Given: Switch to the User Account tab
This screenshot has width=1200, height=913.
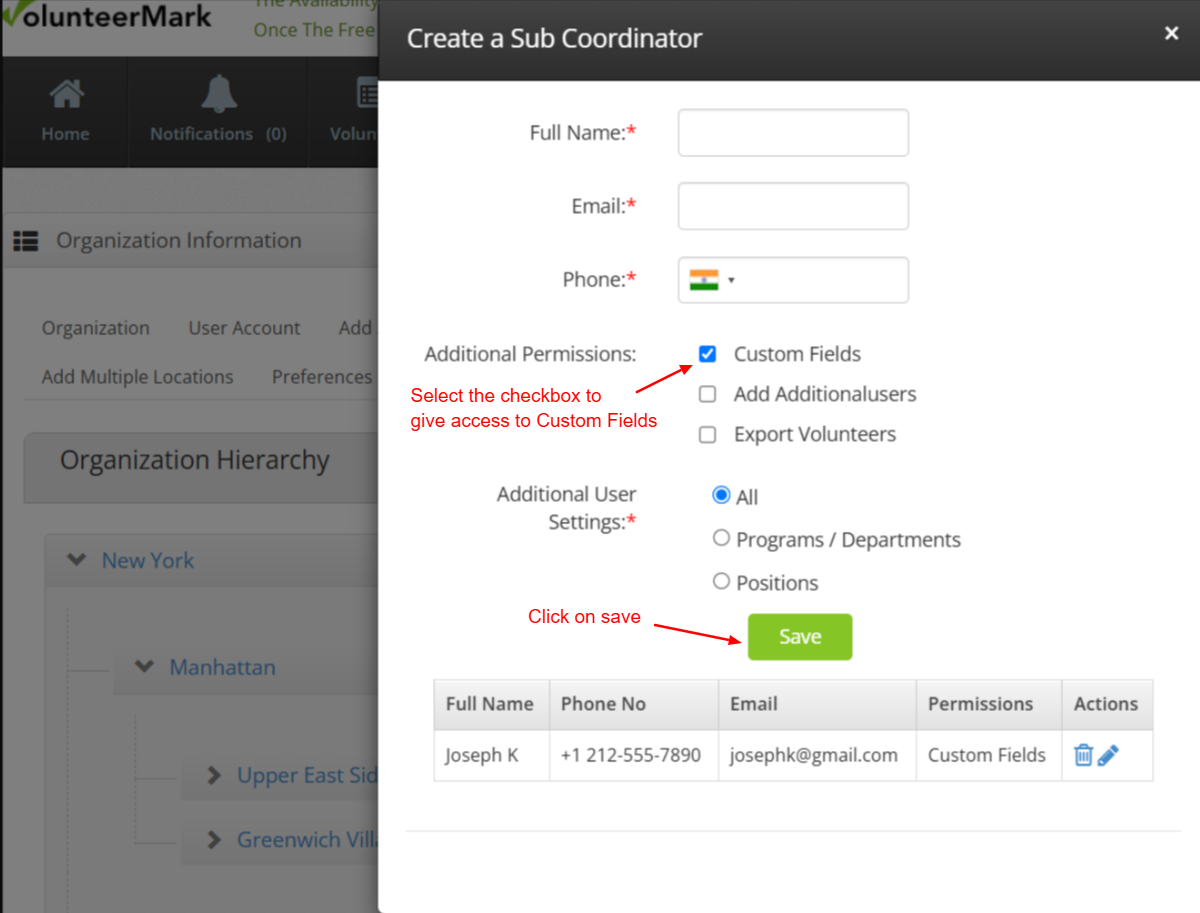Looking at the screenshot, I should (244, 328).
